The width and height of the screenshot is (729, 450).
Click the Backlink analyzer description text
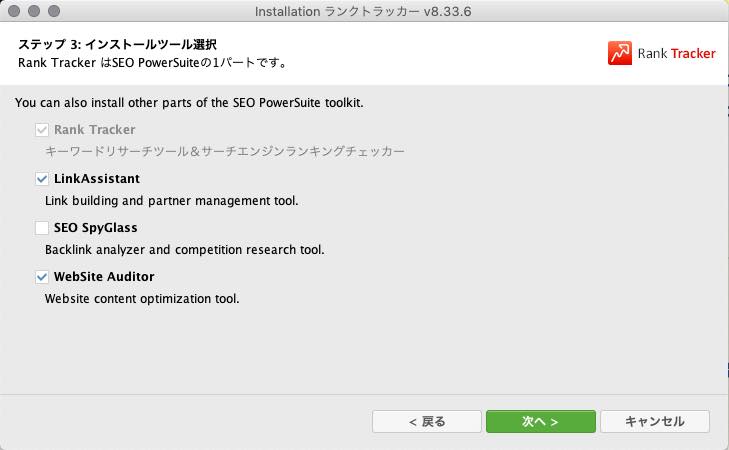click(x=185, y=250)
